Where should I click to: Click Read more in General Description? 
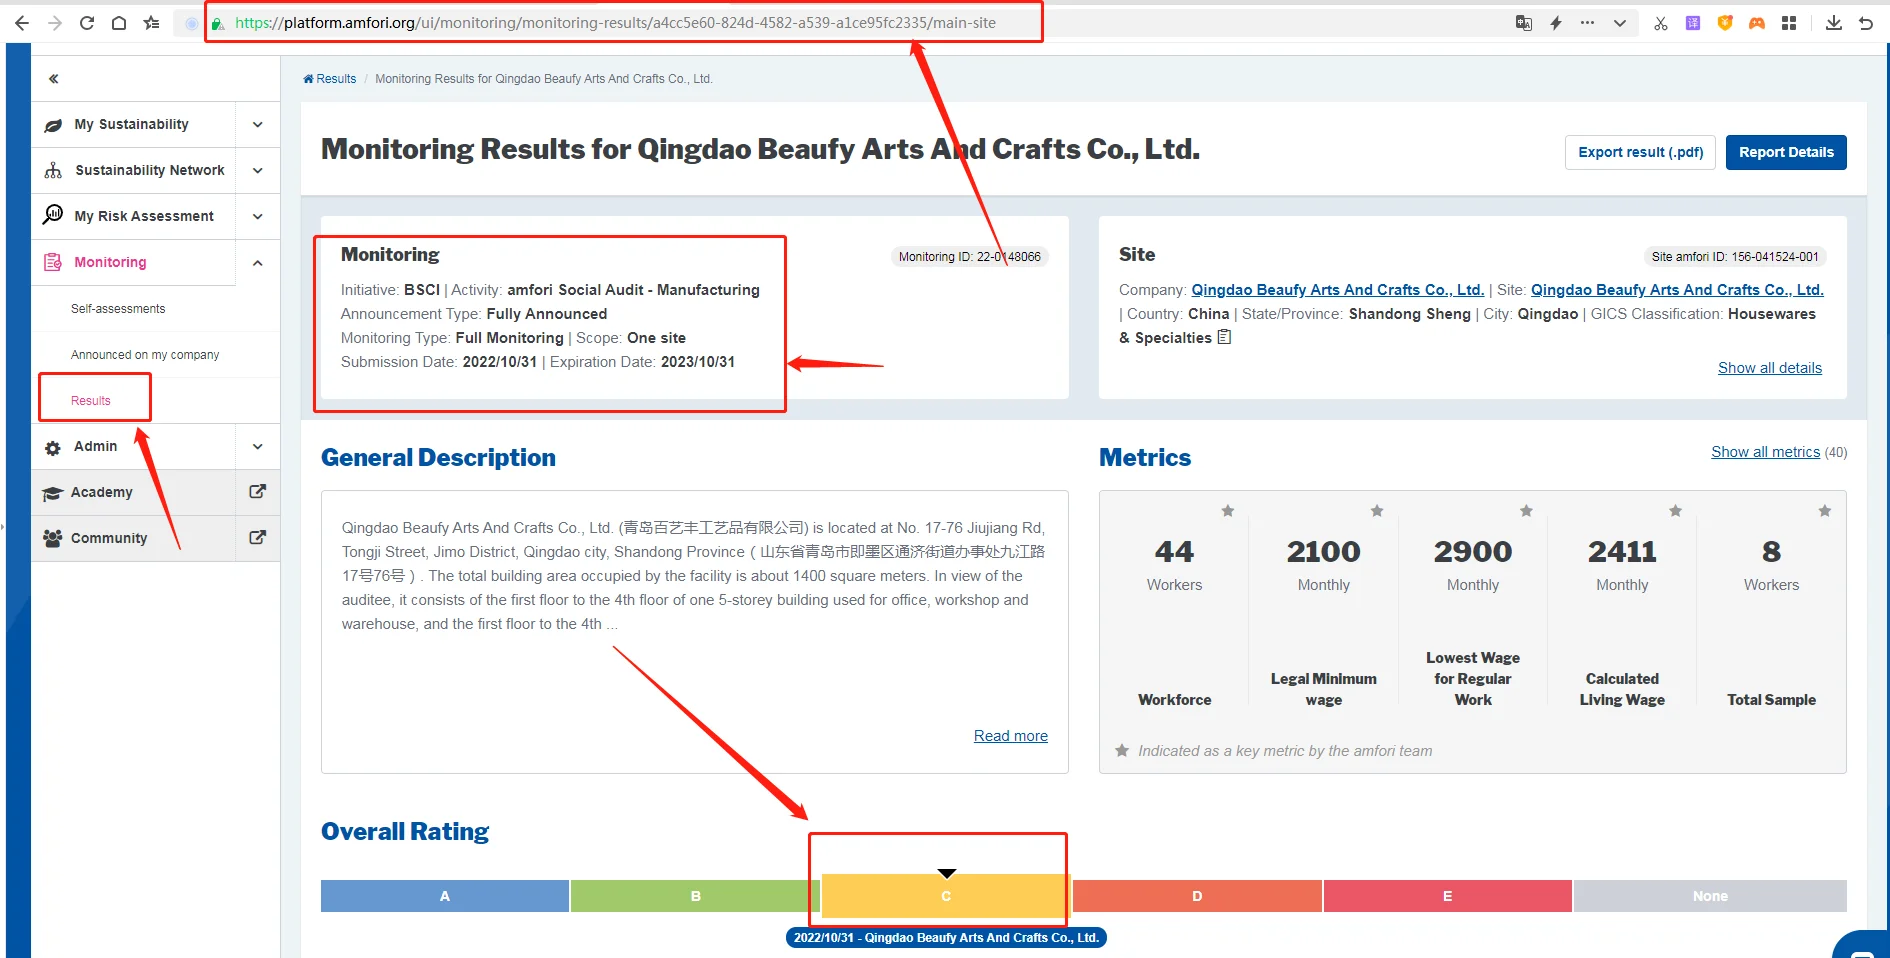click(x=1011, y=736)
